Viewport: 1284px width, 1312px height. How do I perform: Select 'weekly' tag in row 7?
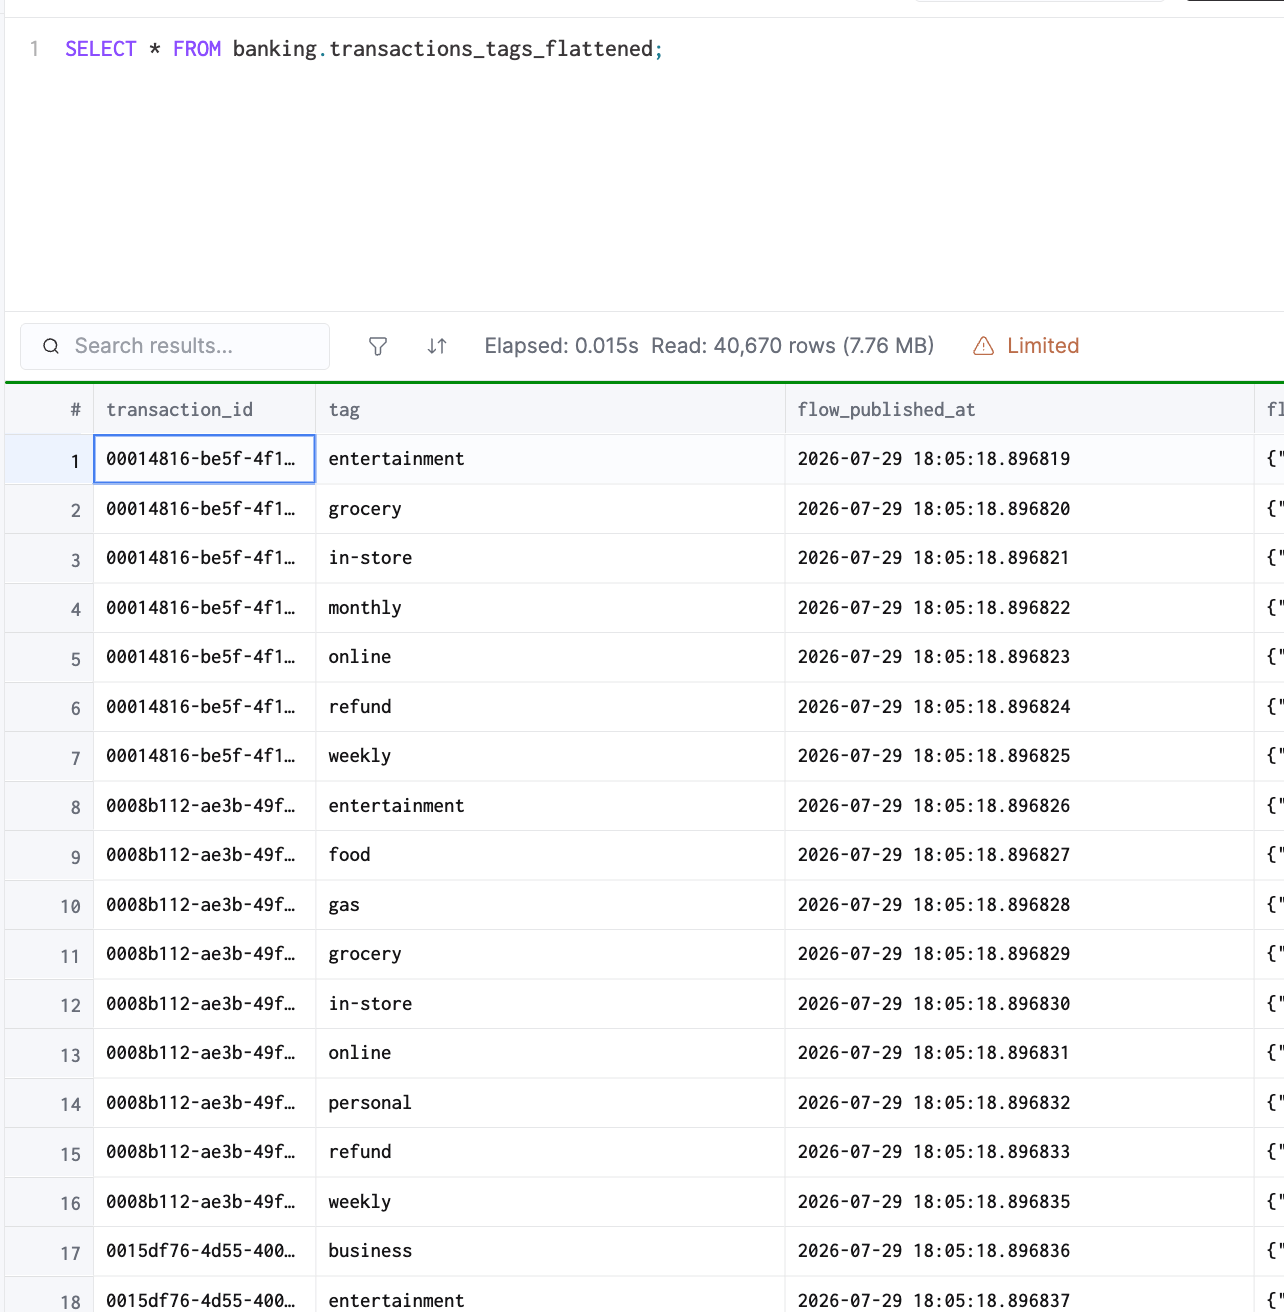360,756
